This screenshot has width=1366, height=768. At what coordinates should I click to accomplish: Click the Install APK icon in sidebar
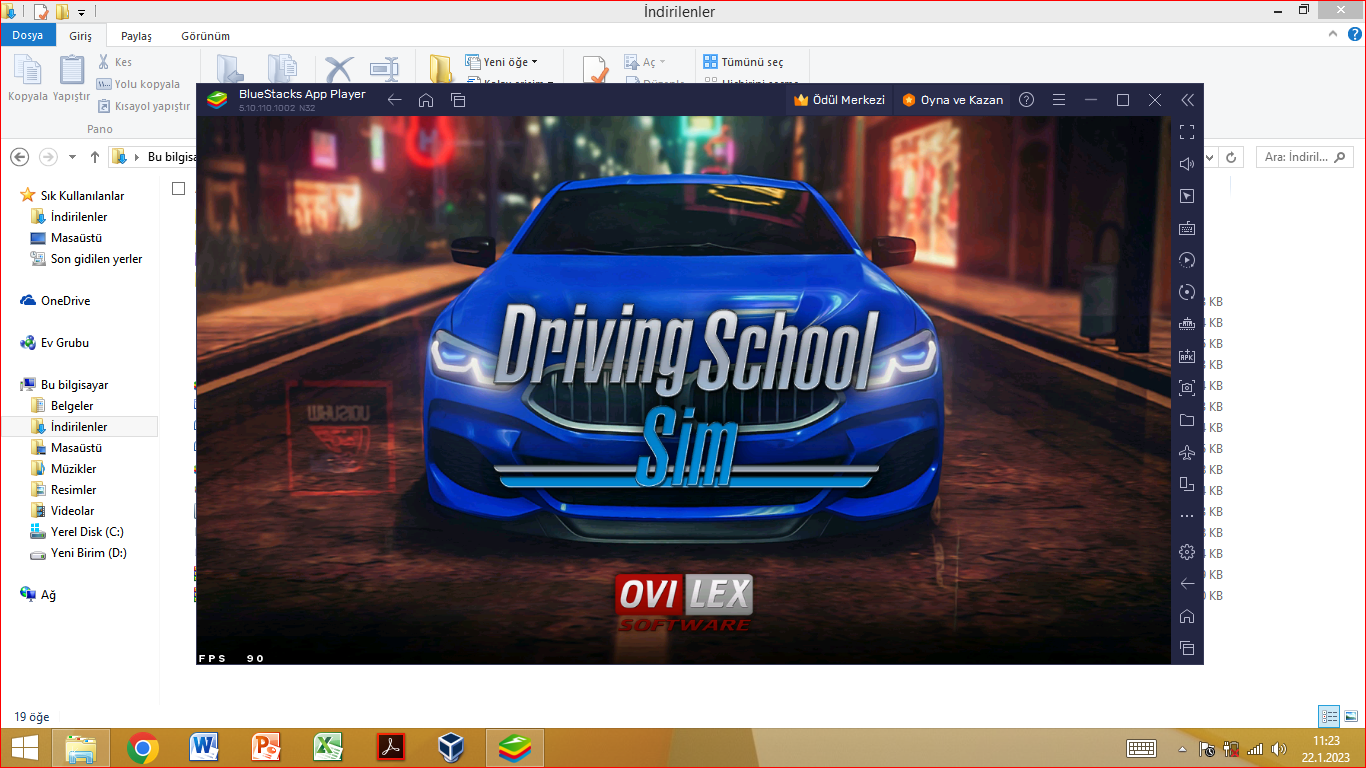1187,356
